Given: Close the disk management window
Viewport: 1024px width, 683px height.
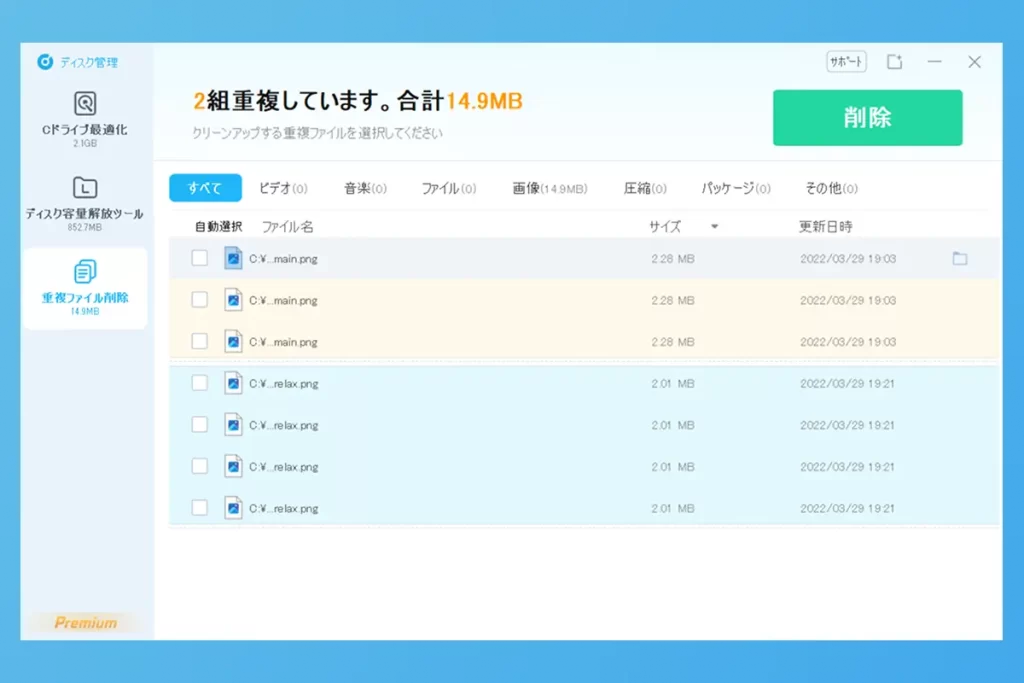Looking at the screenshot, I should tap(974, 62).
